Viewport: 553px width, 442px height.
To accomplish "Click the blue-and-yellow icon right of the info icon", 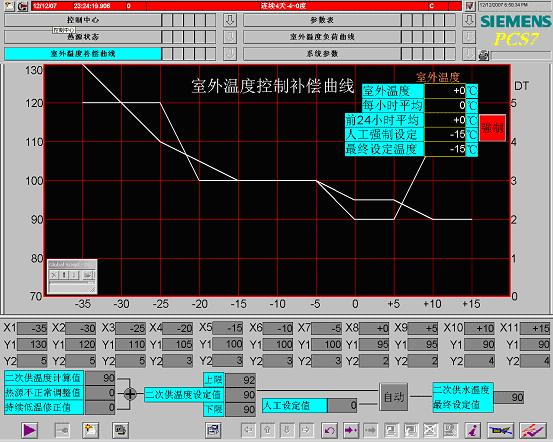I will click(x=500, y=430).
